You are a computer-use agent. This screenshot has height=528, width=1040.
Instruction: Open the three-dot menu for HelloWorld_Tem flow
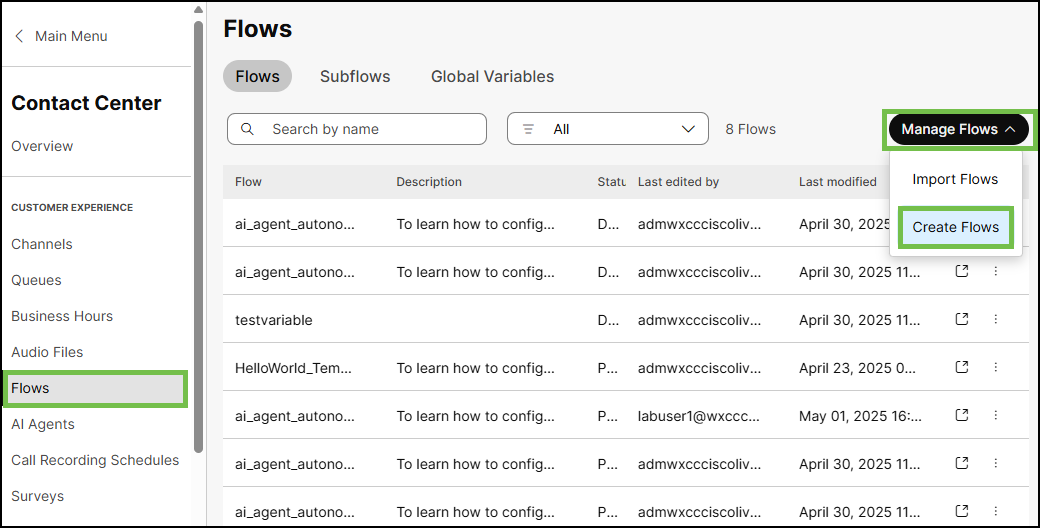[995, 367]
